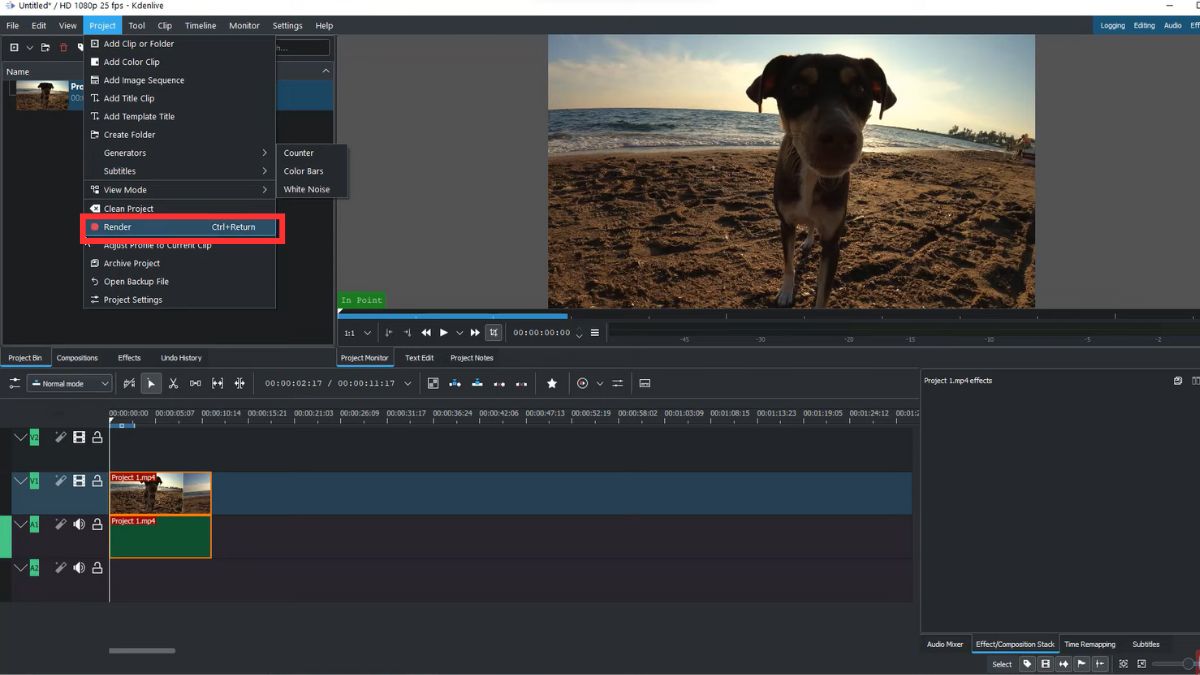Image resolution: width=1200 pixels, height=675 pixels.
Task: Open the monitor 1:1 zoom dropdown
Action: (357, 333)
